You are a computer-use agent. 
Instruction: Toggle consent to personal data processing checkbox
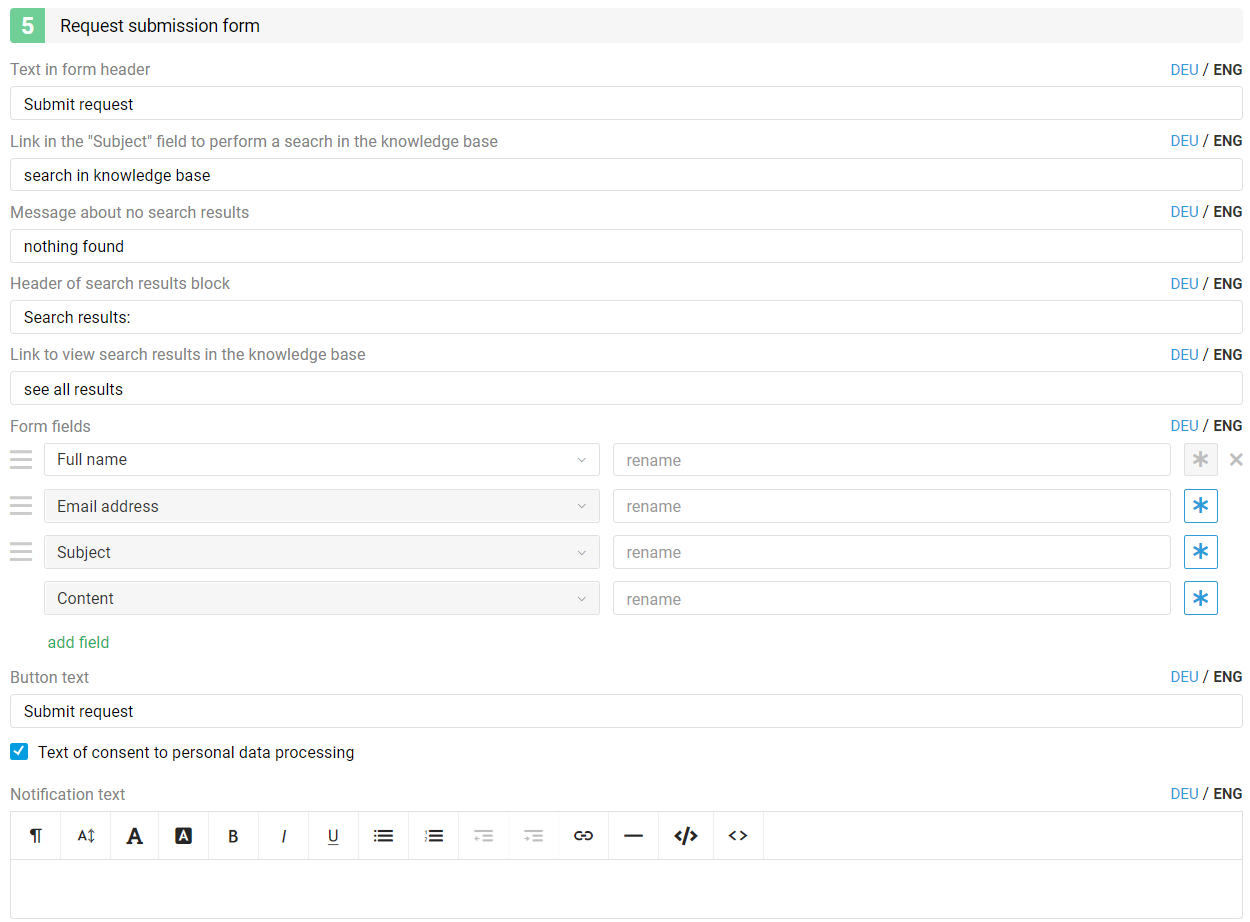[19, 752]
